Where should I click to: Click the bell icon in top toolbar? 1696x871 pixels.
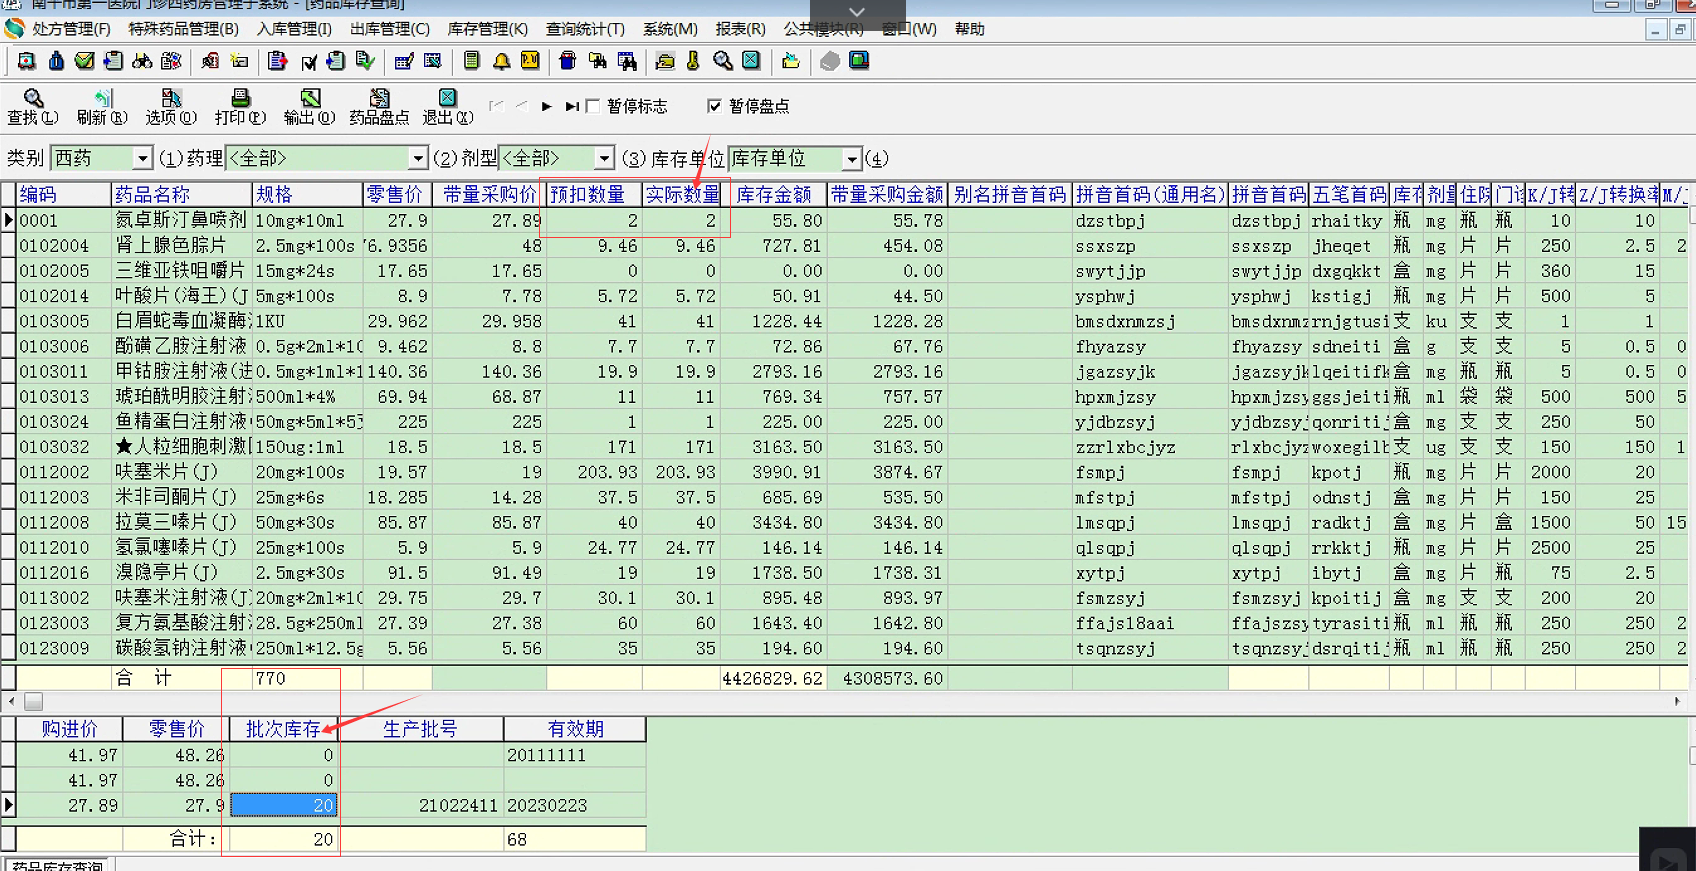tap(501, 61)
